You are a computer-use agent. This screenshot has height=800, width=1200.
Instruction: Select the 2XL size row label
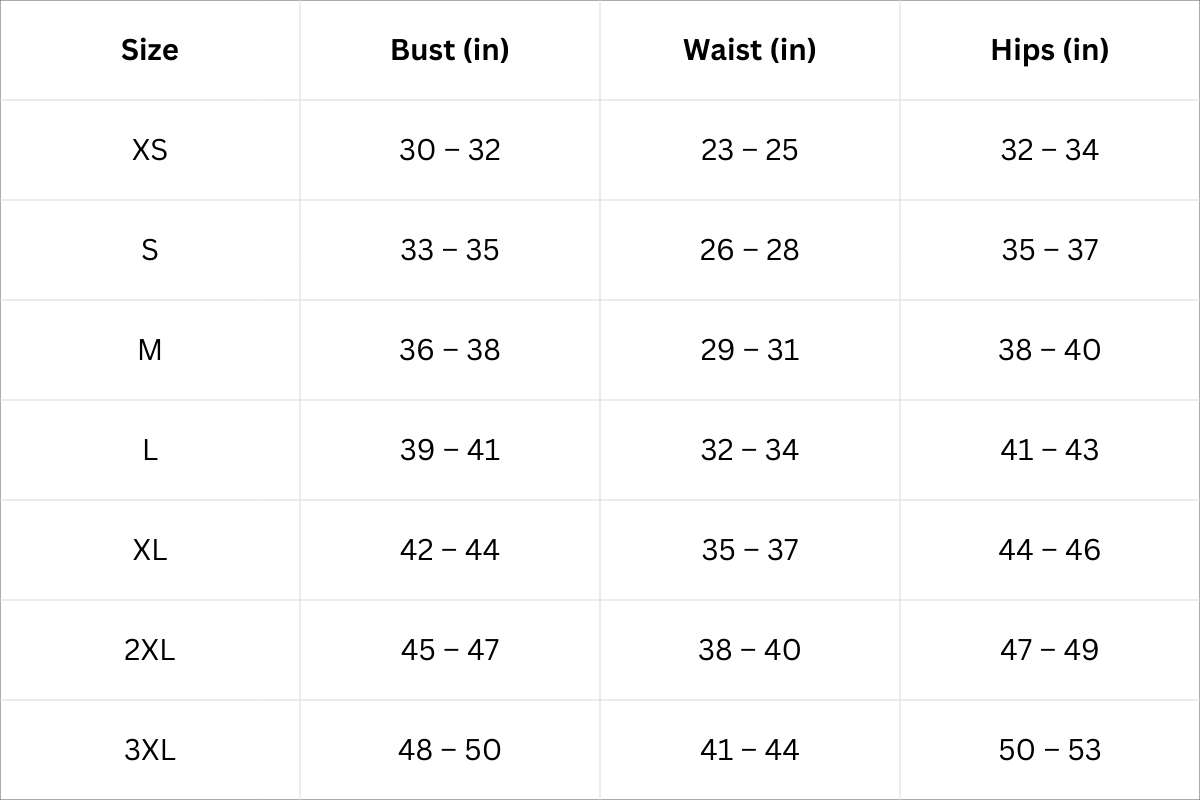tap(150, 650)
